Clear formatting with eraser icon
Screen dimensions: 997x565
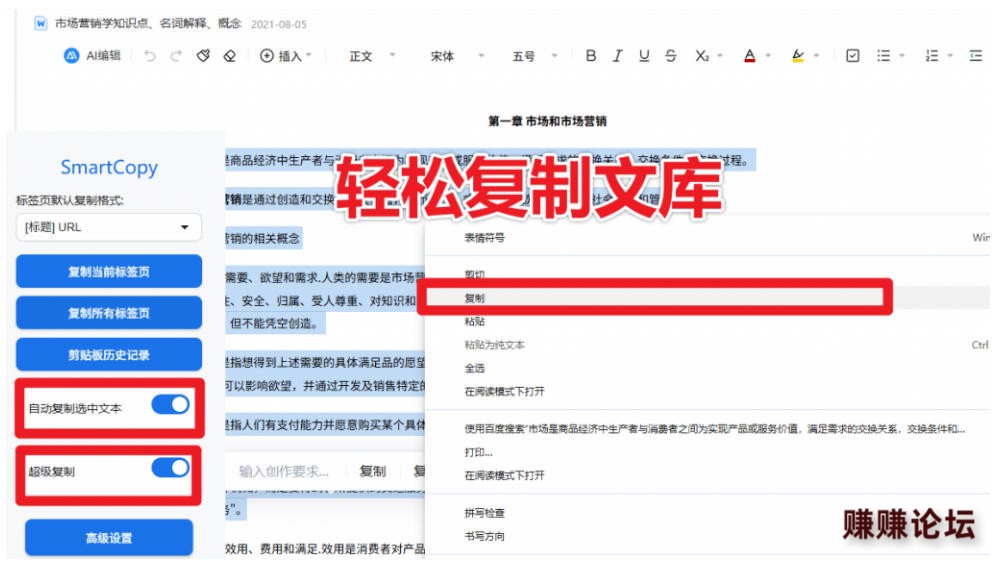(230, 56)
